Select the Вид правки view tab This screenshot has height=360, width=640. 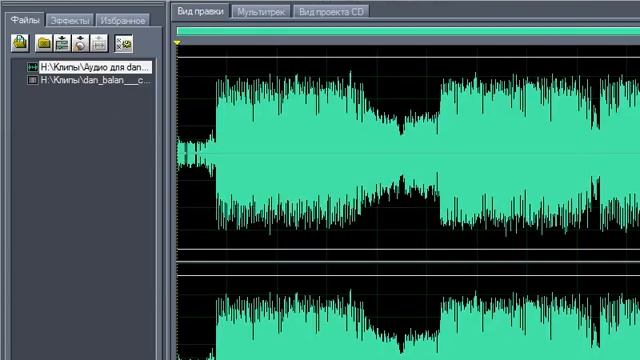click(x=200, y=11)
